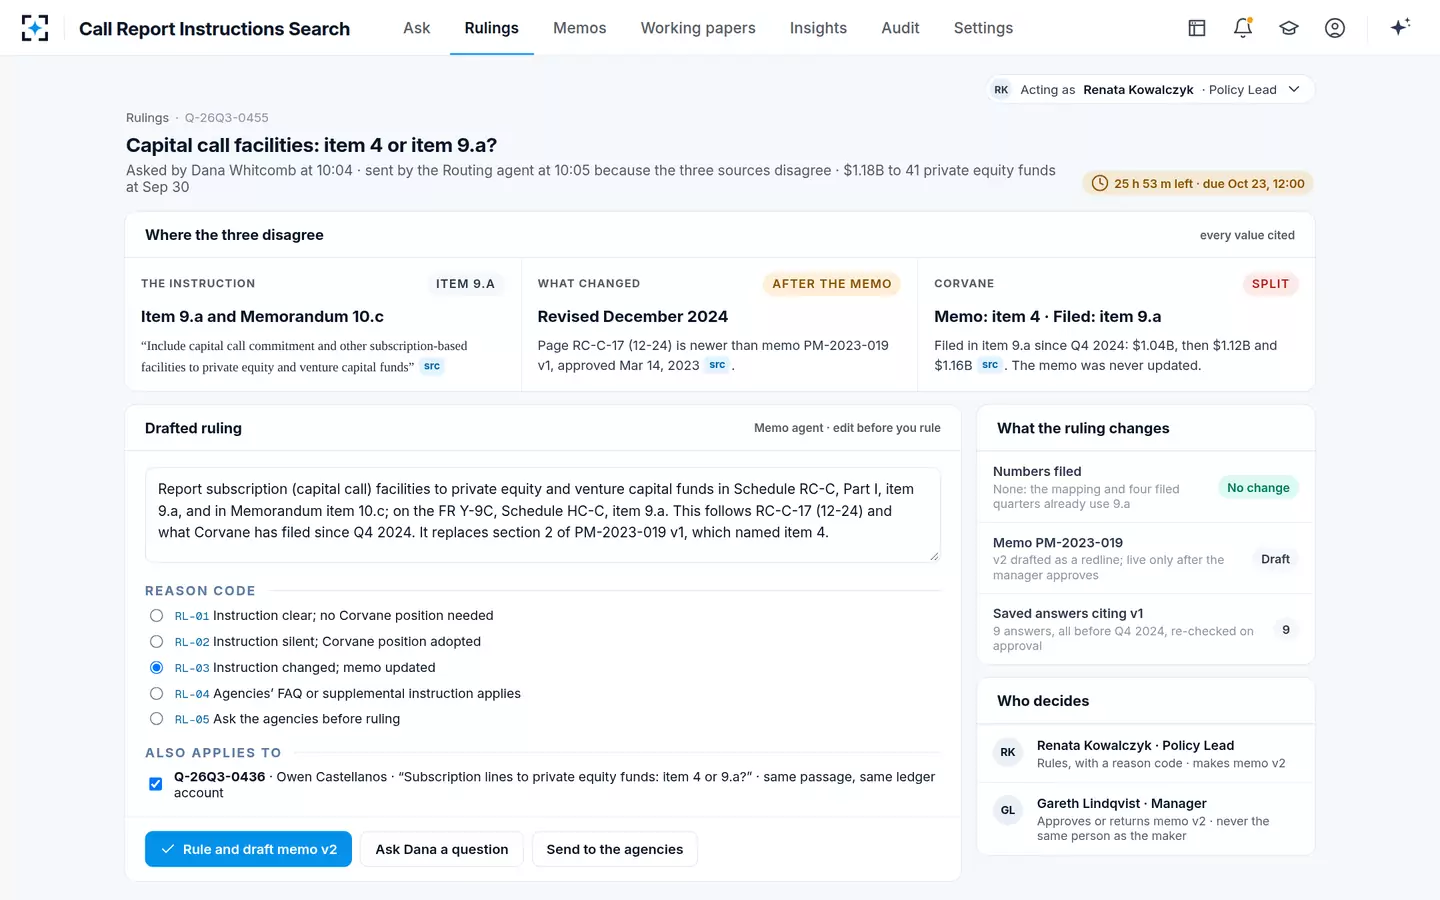This screenshot has height=900, width=1440.
Task: Click the GL avatar for Gareth Lindqvist
Action: tap(1008, 811)
